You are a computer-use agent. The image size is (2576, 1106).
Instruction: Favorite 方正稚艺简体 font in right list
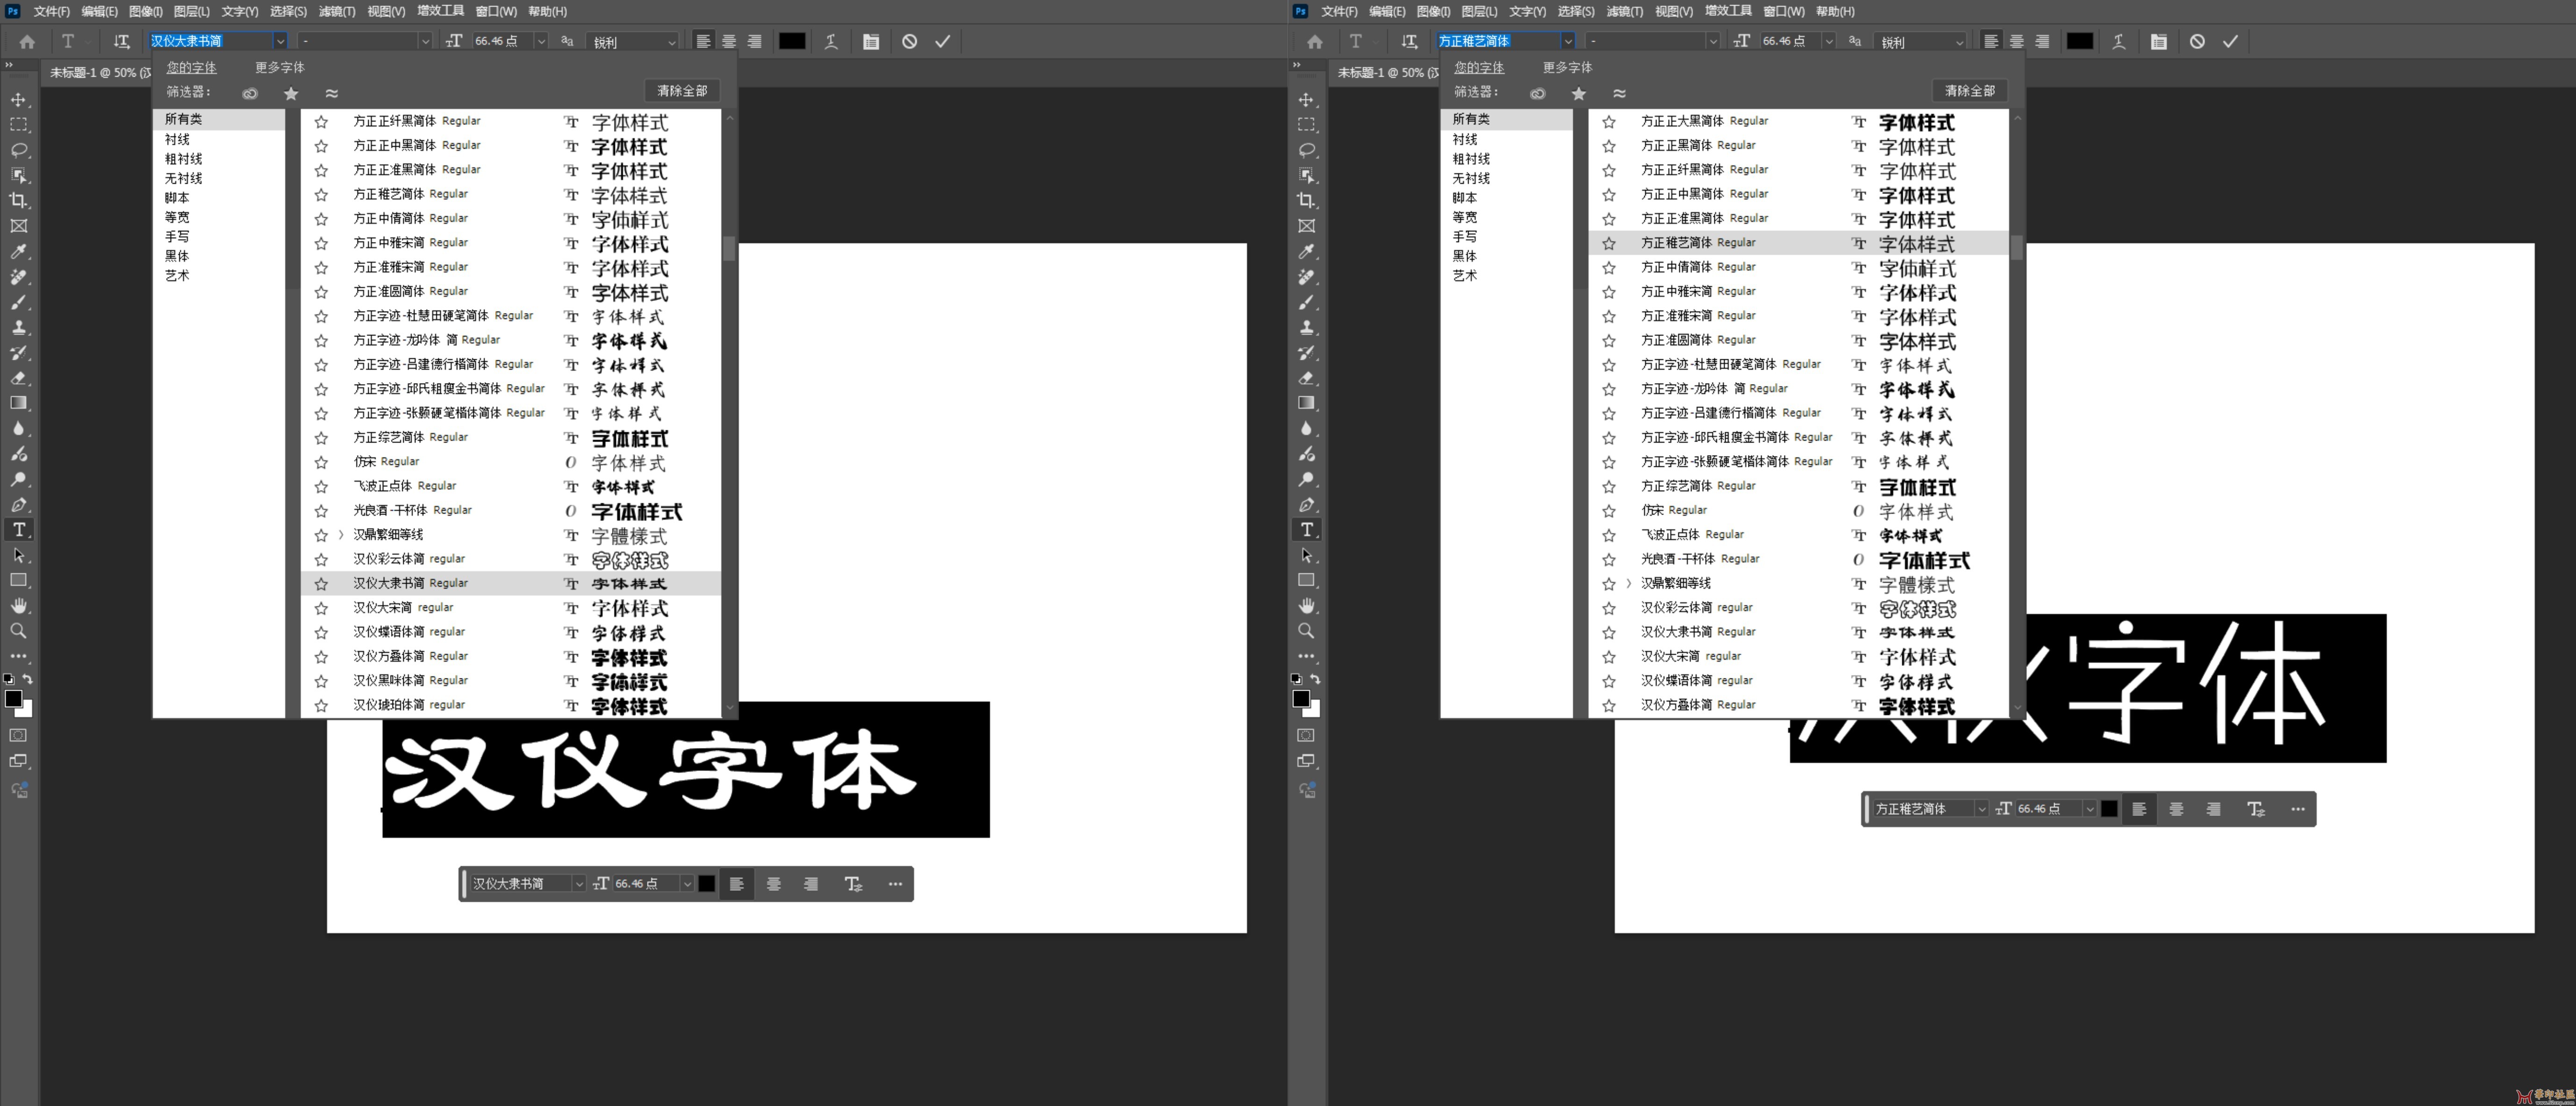(1609, 243)
